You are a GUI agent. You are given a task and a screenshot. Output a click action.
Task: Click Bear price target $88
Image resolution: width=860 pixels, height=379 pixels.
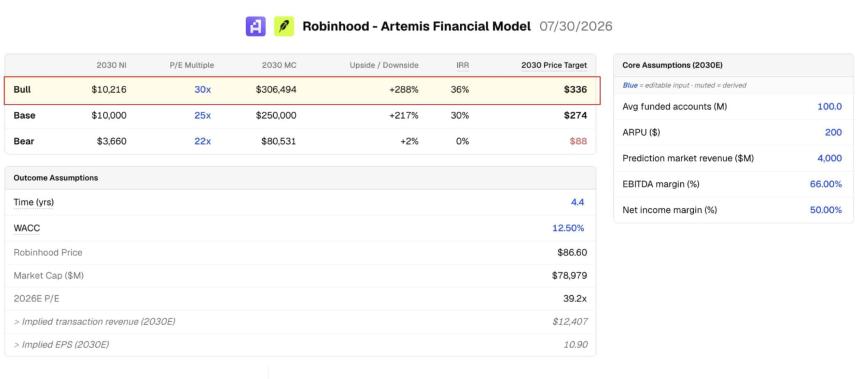(578, 141)
